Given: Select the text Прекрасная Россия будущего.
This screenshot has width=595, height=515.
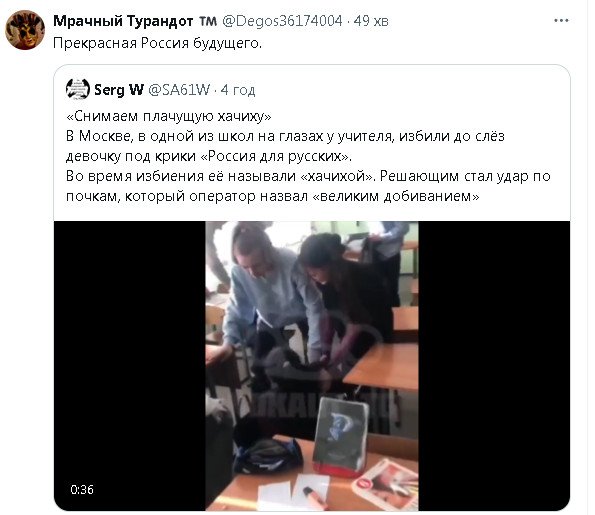Looking at the screenshot, I should pyautogui.click(x=157, y=43).
